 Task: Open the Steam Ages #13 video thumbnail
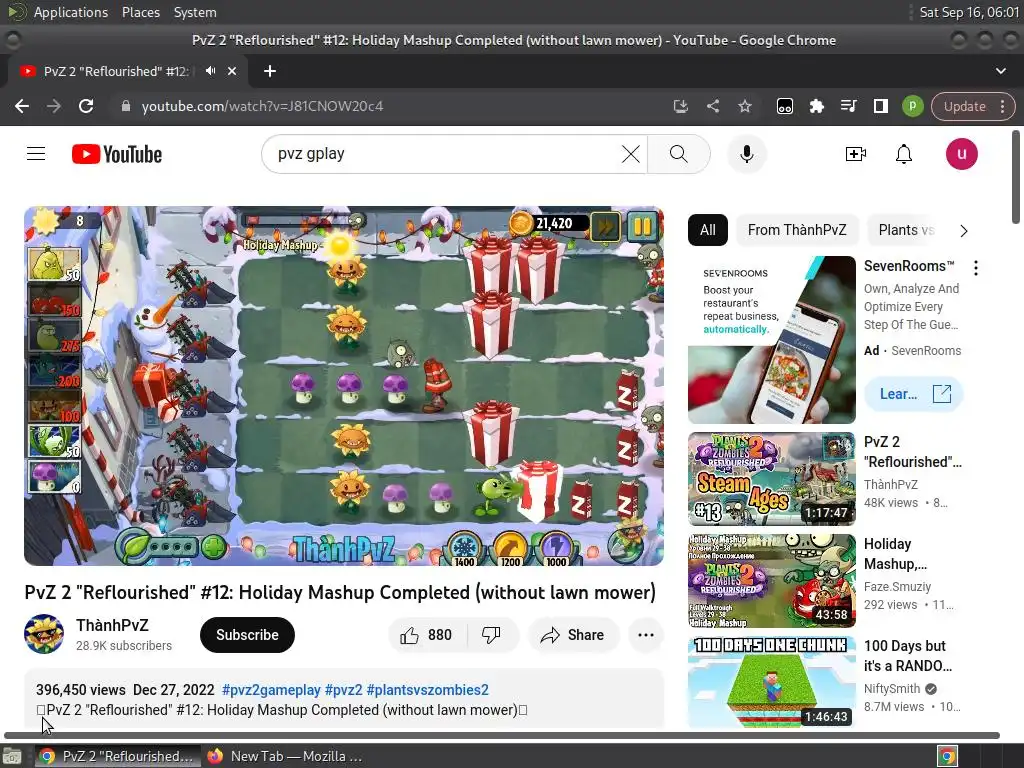[x=771, y=479]
